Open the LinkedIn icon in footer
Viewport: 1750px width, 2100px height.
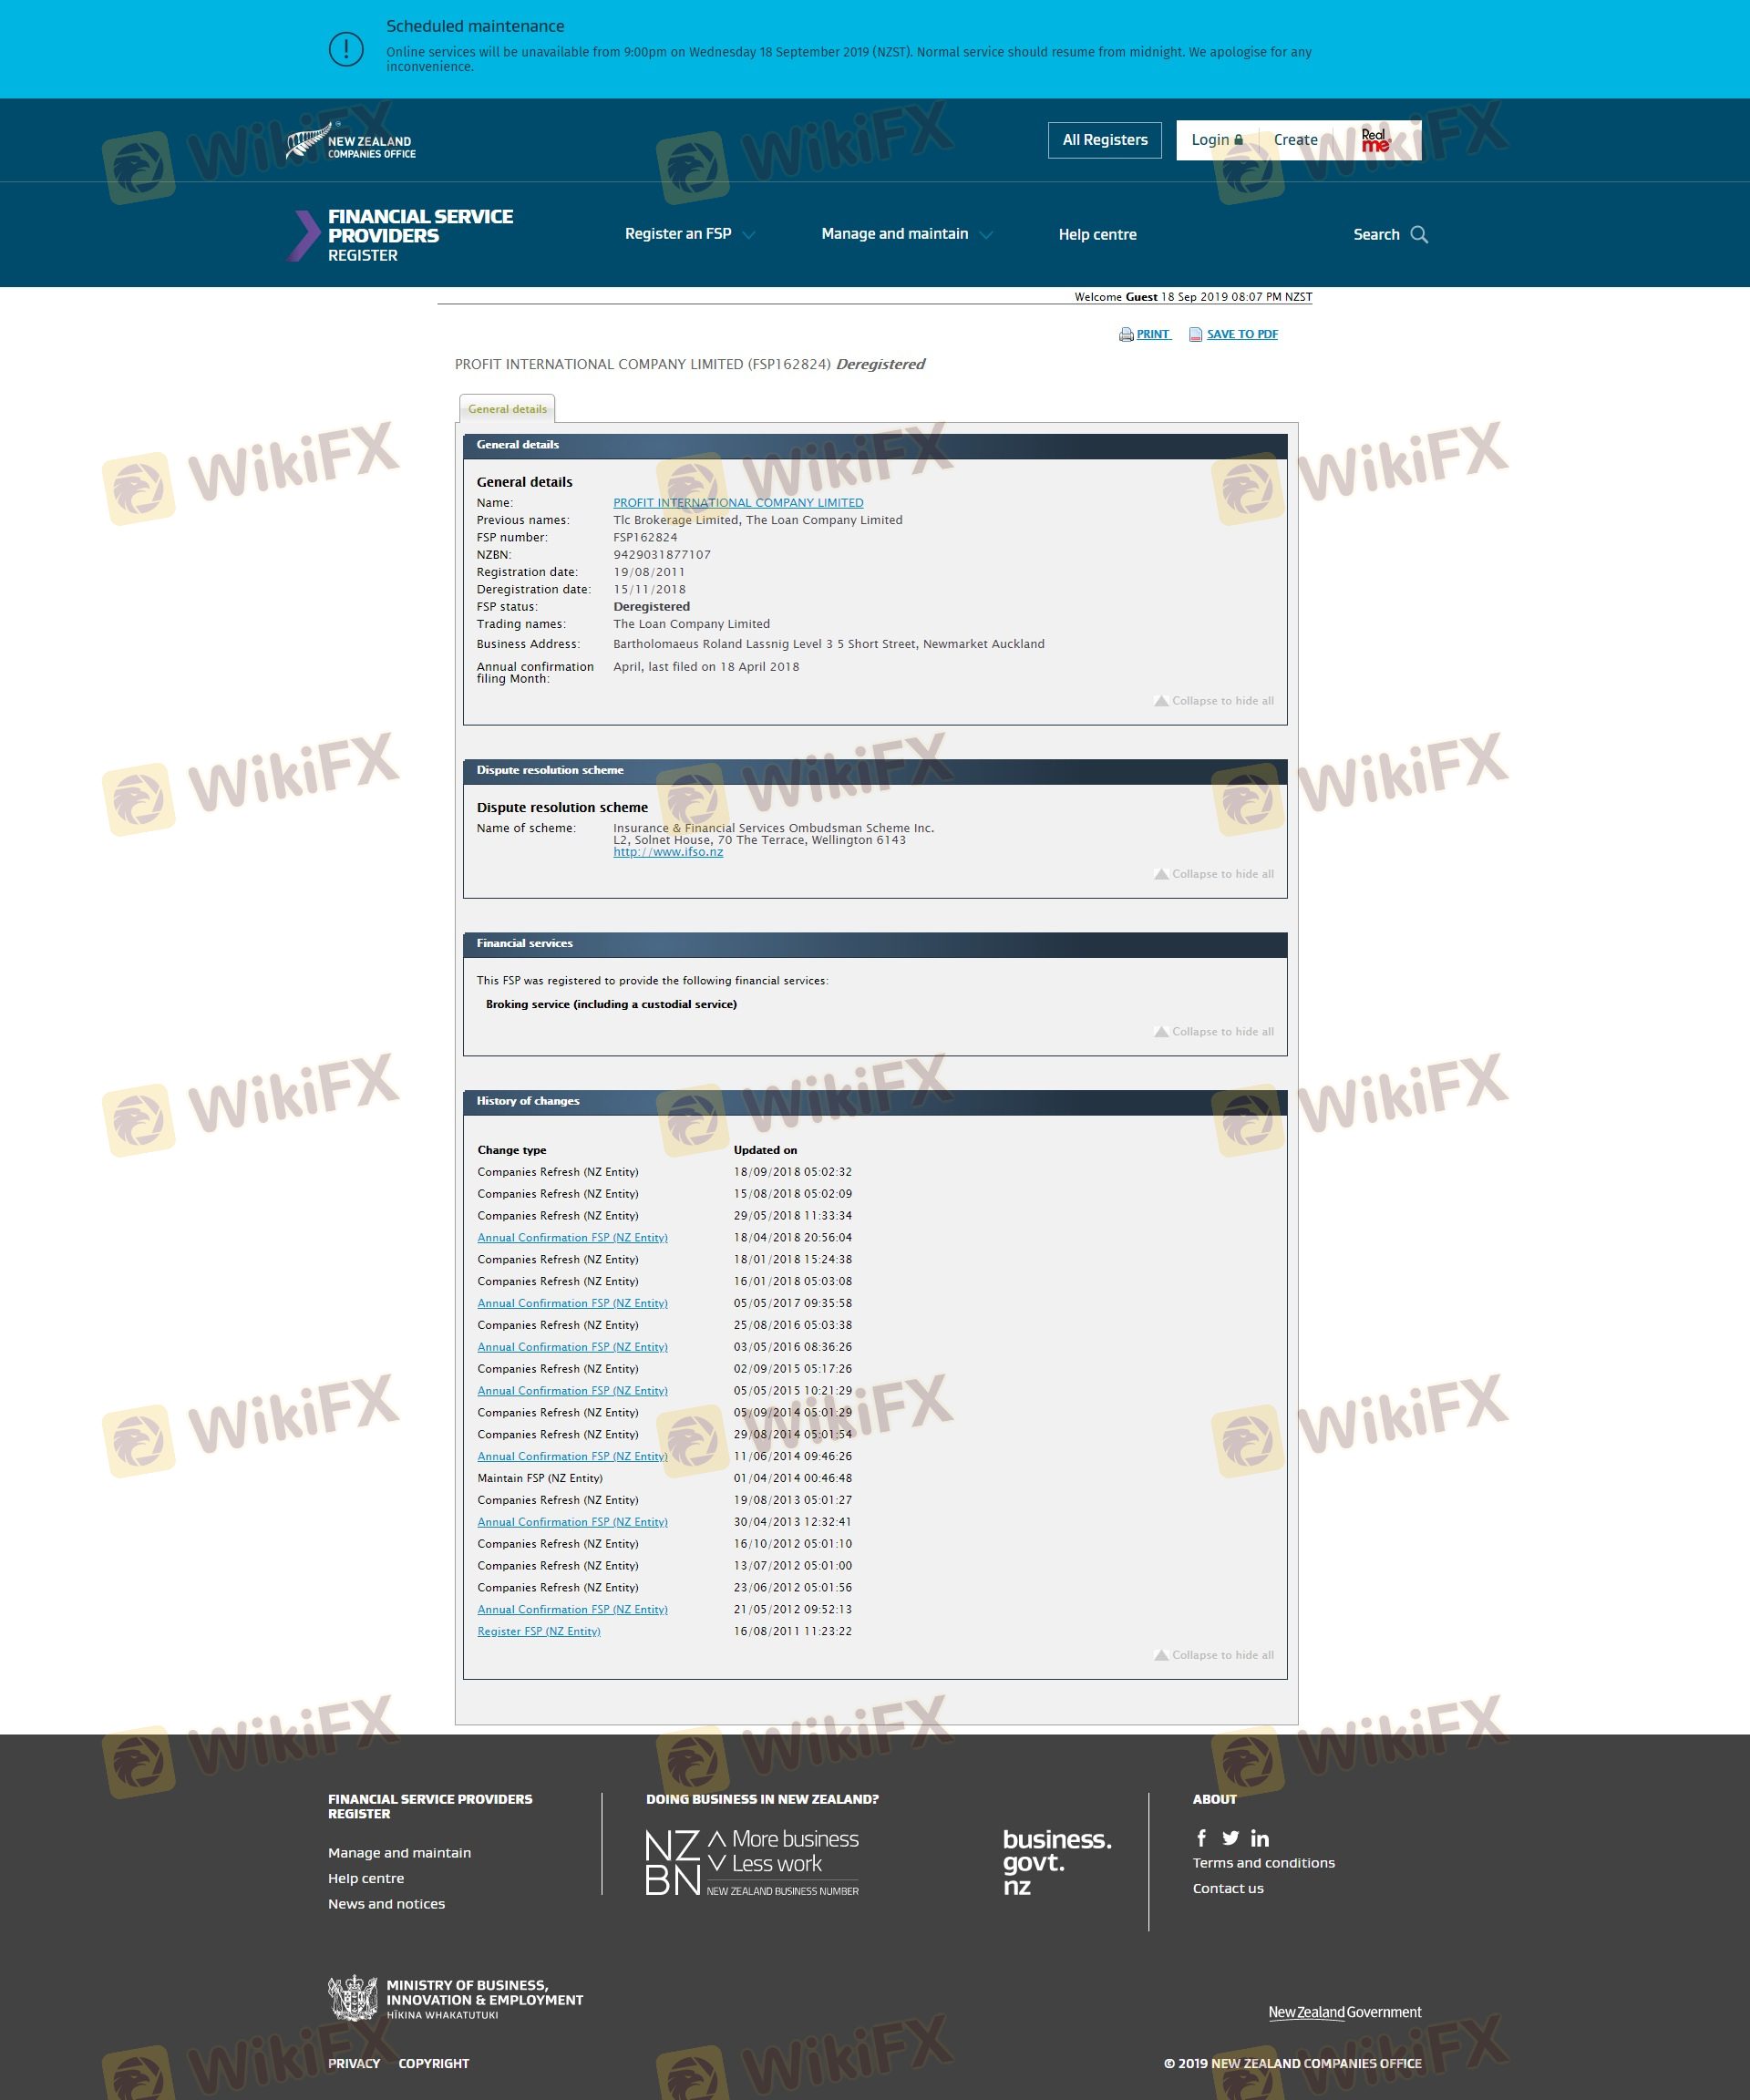pyautogui.click(x=1260, y=1838)
